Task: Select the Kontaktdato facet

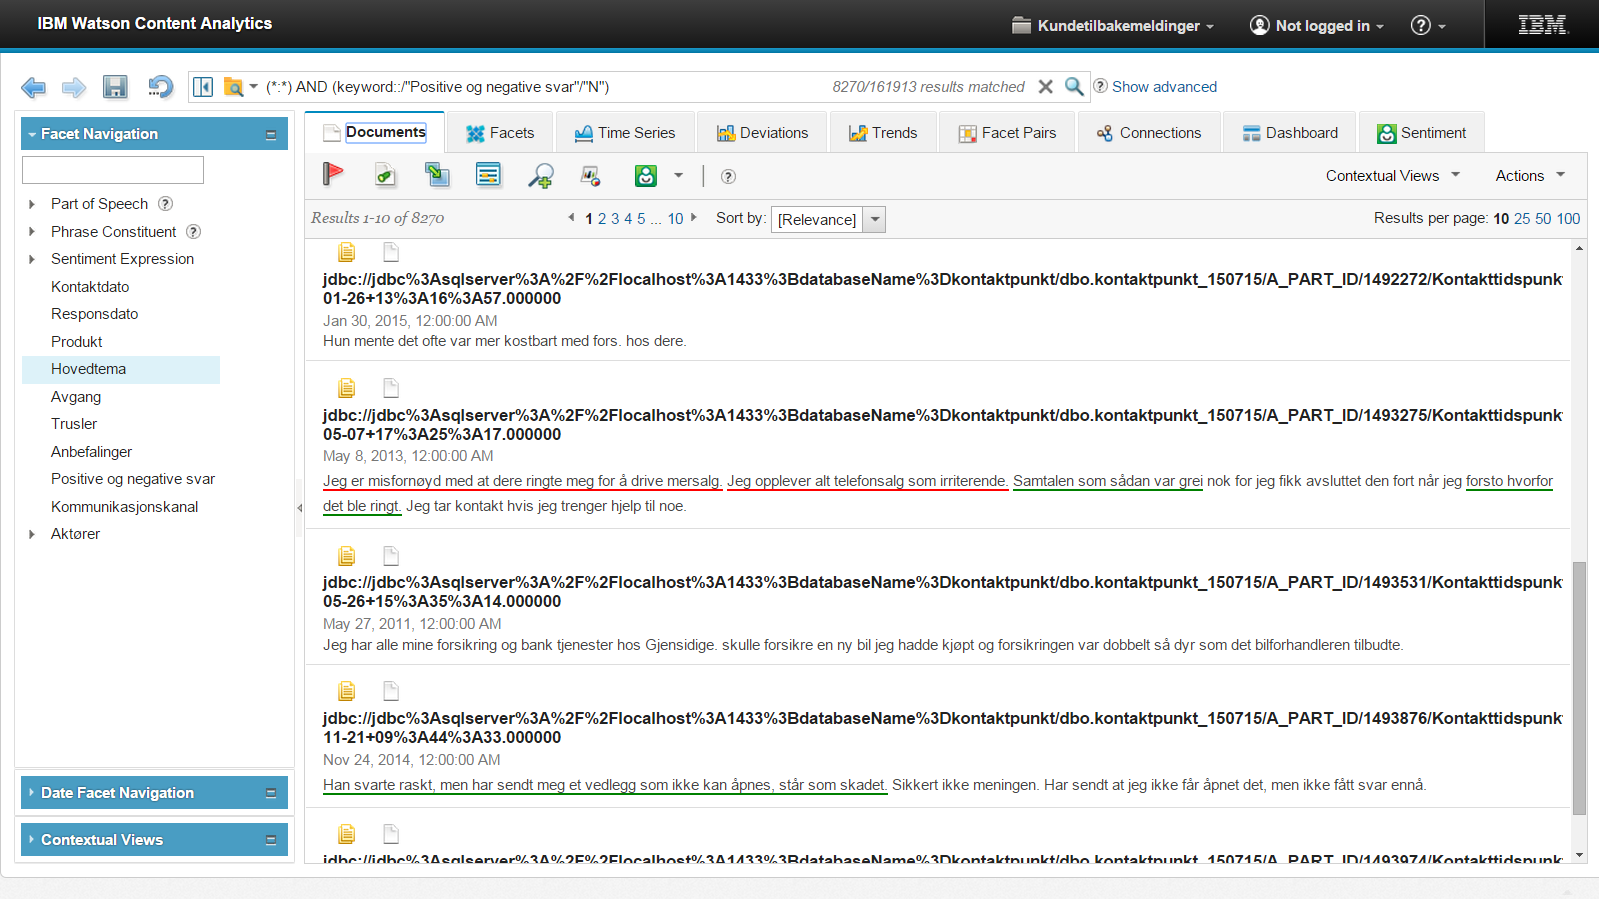Action: click(x=90, y=287)
